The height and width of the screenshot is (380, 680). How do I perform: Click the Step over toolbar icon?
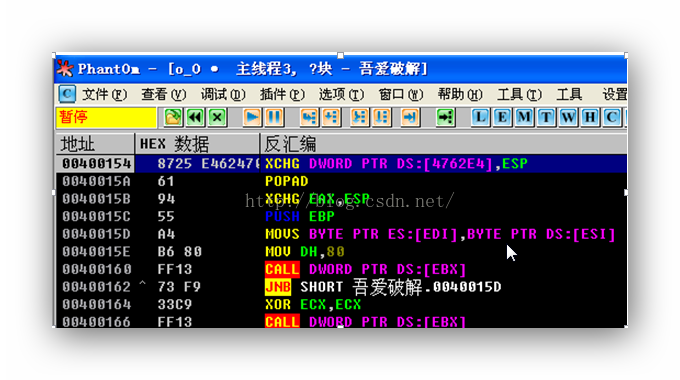click(x=331, y=117)
